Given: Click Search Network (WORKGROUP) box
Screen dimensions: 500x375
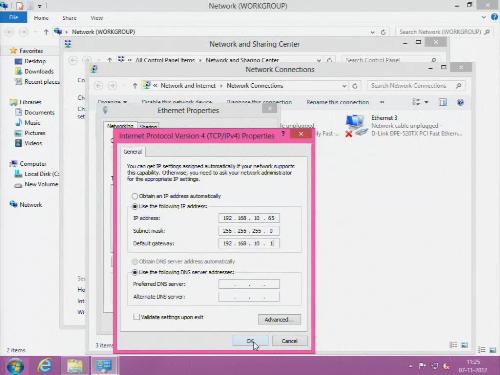Looking at the screenshot, I should tap(445, 32).
